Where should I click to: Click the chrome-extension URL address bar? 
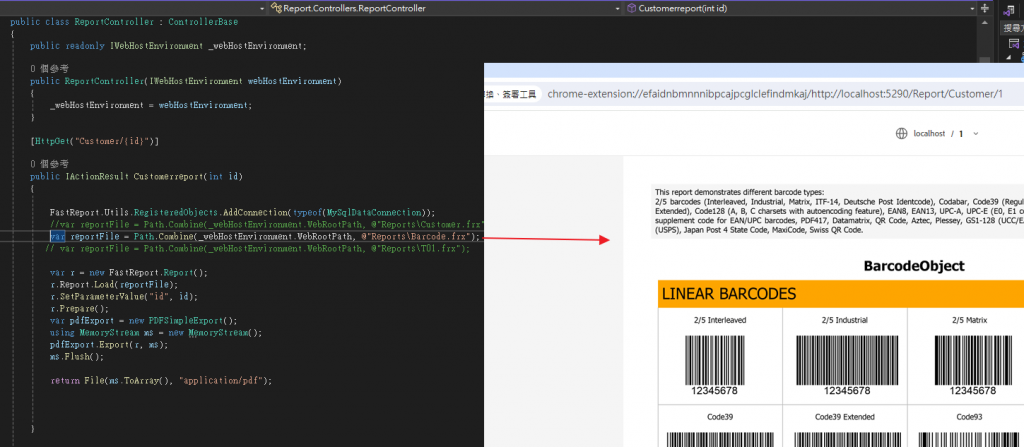[775, 94]
